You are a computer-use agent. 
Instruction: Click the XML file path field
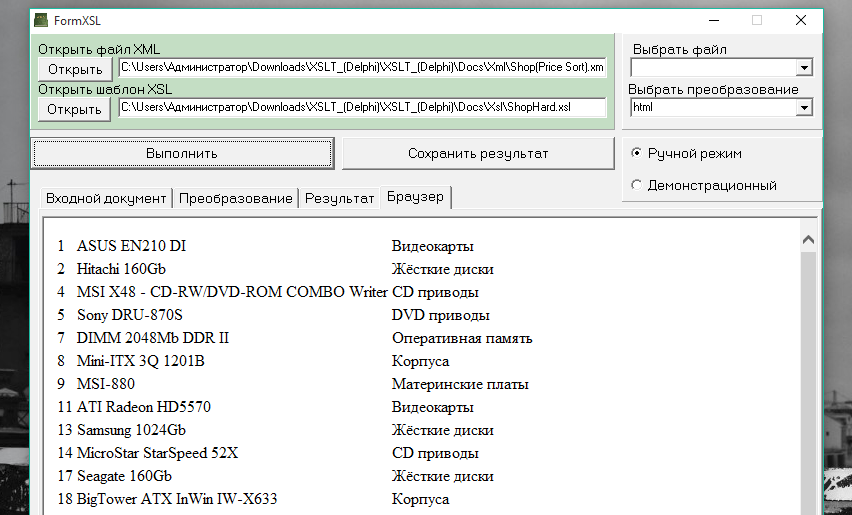(362, 67)
